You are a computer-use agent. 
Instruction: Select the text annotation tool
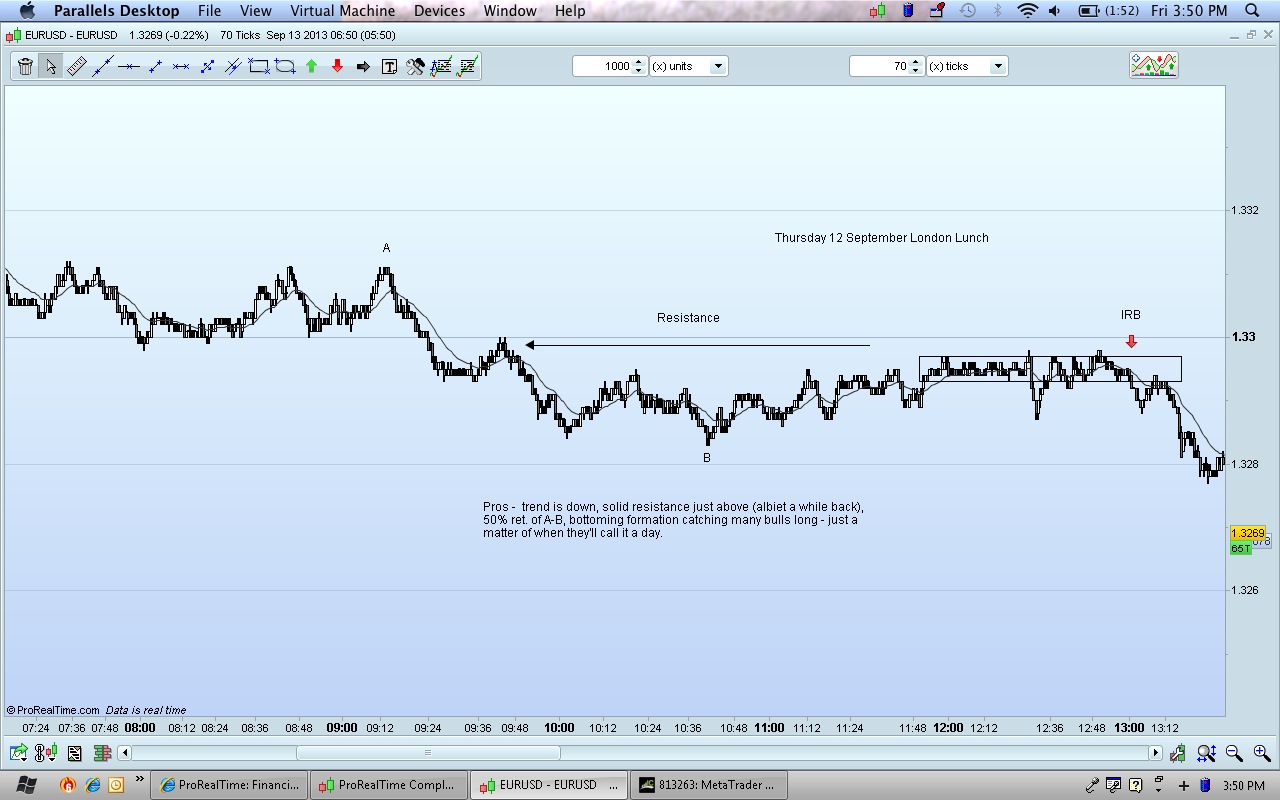(x=389, y=66)
